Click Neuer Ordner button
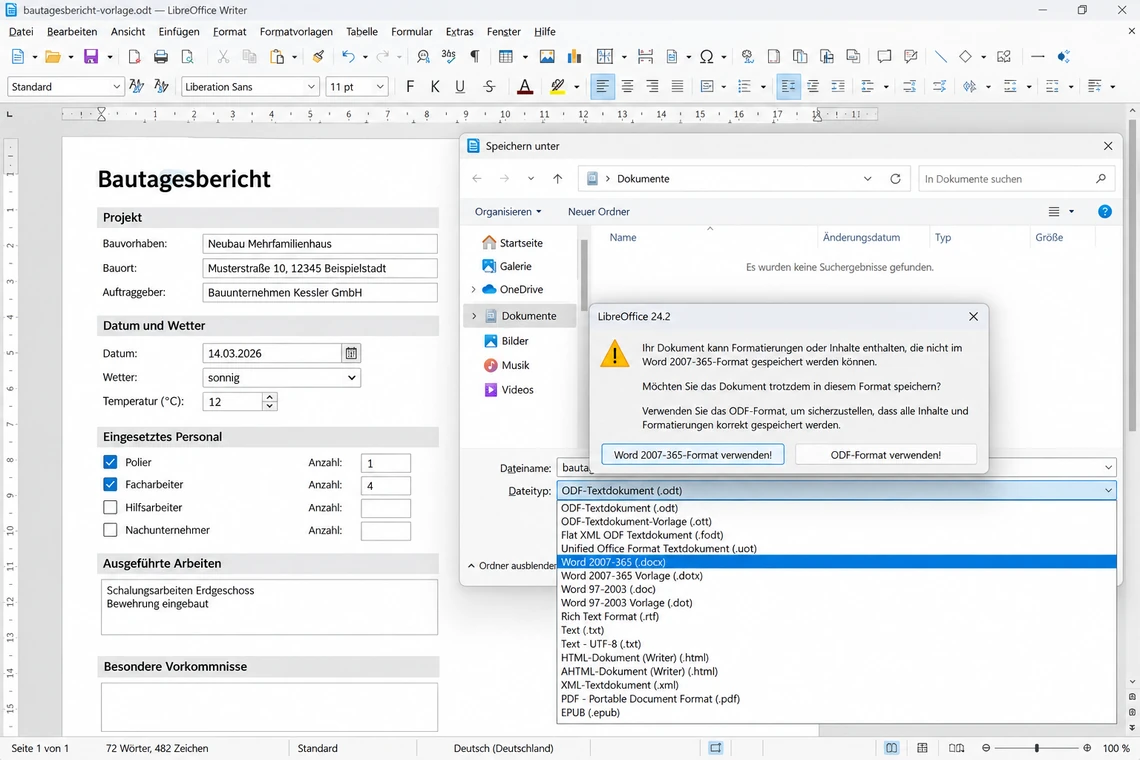 (598, 212)
